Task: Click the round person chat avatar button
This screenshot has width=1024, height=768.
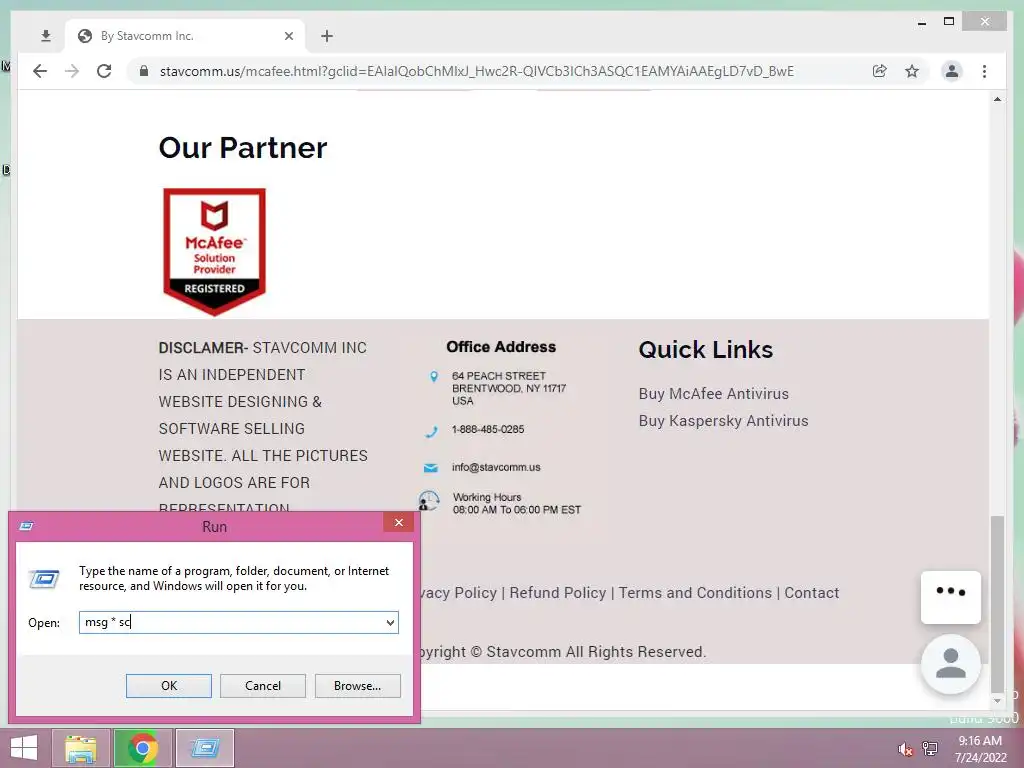Action: (951, 664)
